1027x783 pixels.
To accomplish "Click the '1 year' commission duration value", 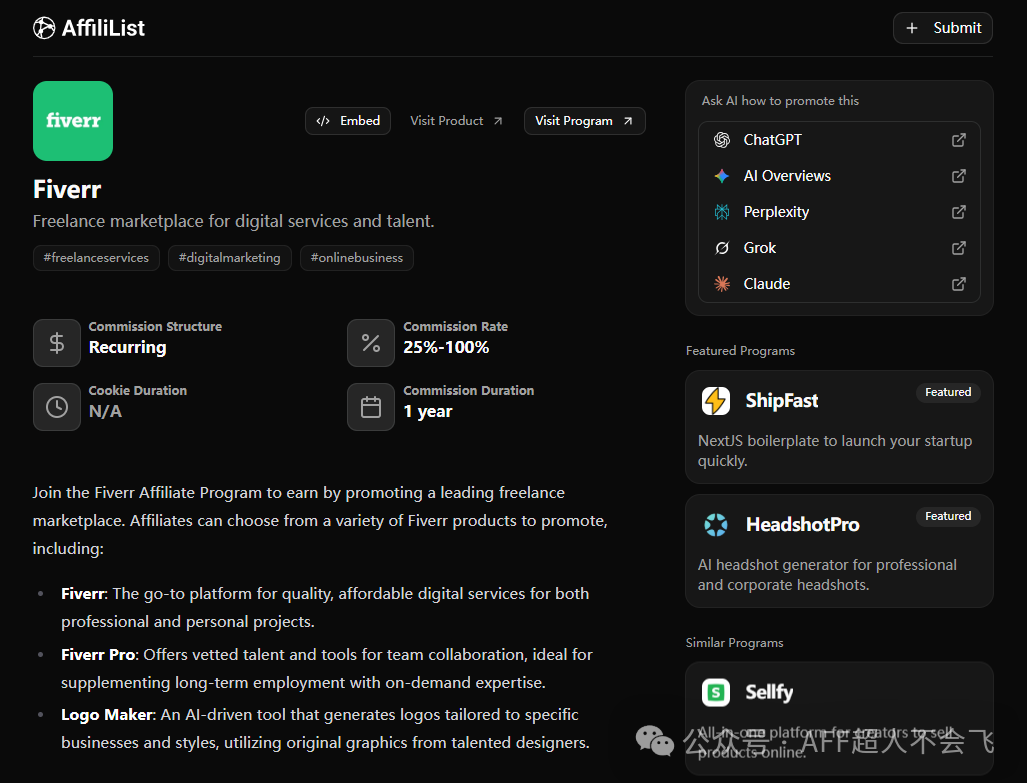I will click(x=428, y=411).
